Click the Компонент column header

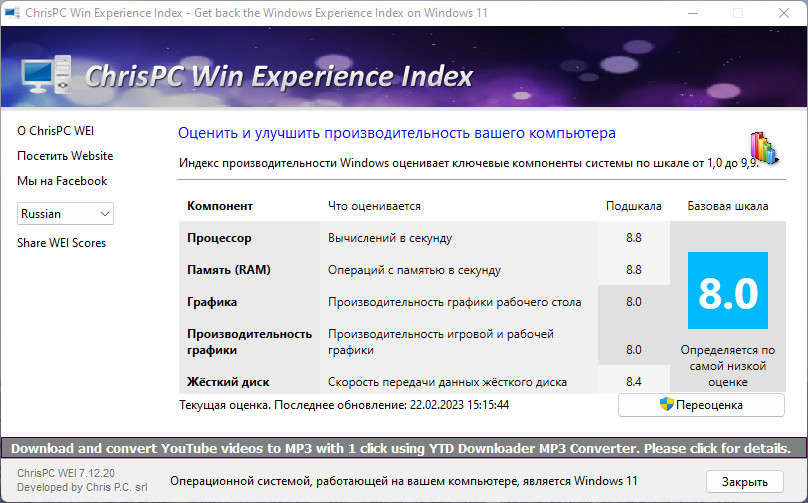pyautogui.click(x=220, y=206)
